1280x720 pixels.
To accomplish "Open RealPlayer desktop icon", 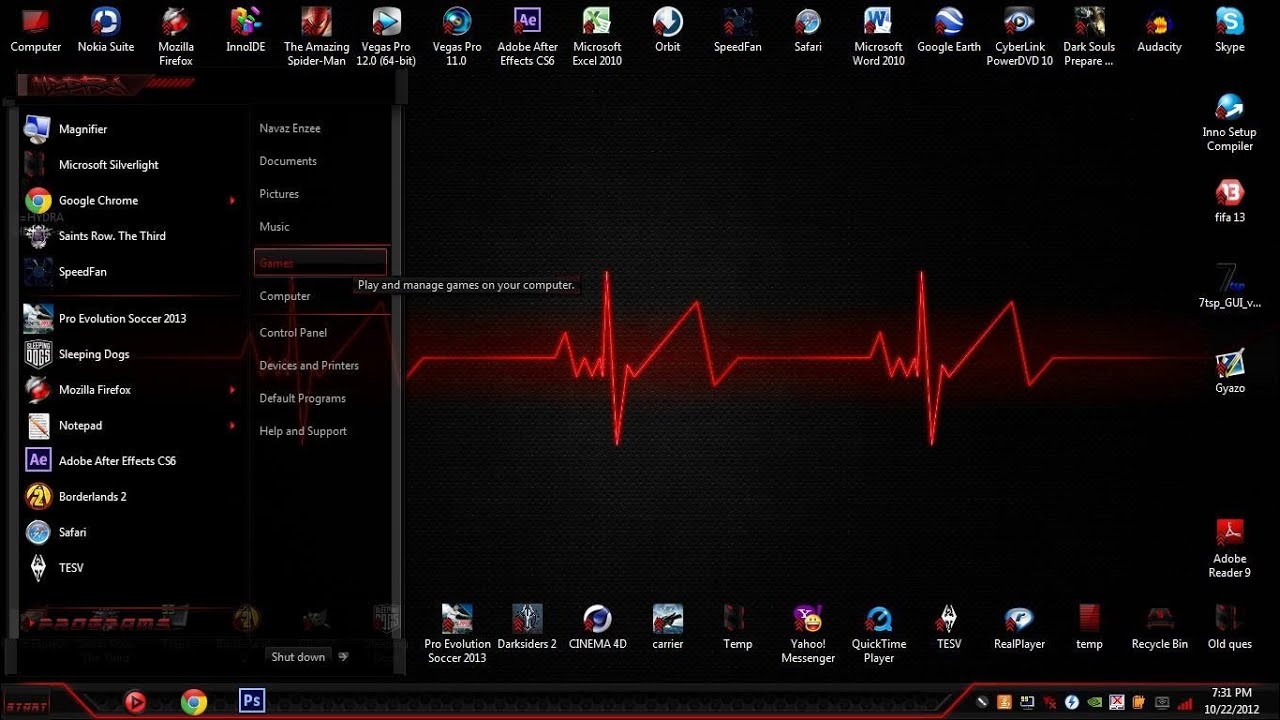I will click(1019, 627).
